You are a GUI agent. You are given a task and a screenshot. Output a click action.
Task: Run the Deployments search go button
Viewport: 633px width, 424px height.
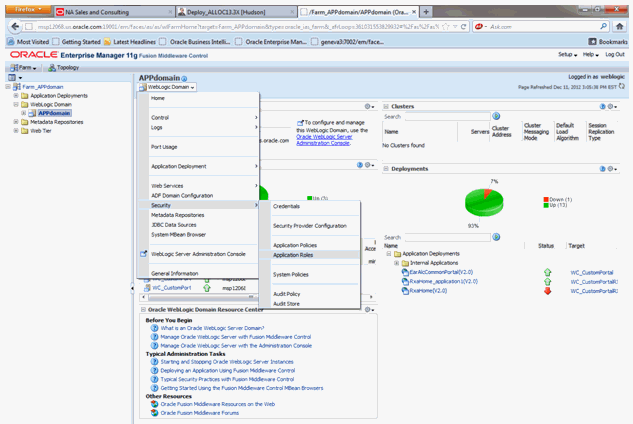[496, 237]
